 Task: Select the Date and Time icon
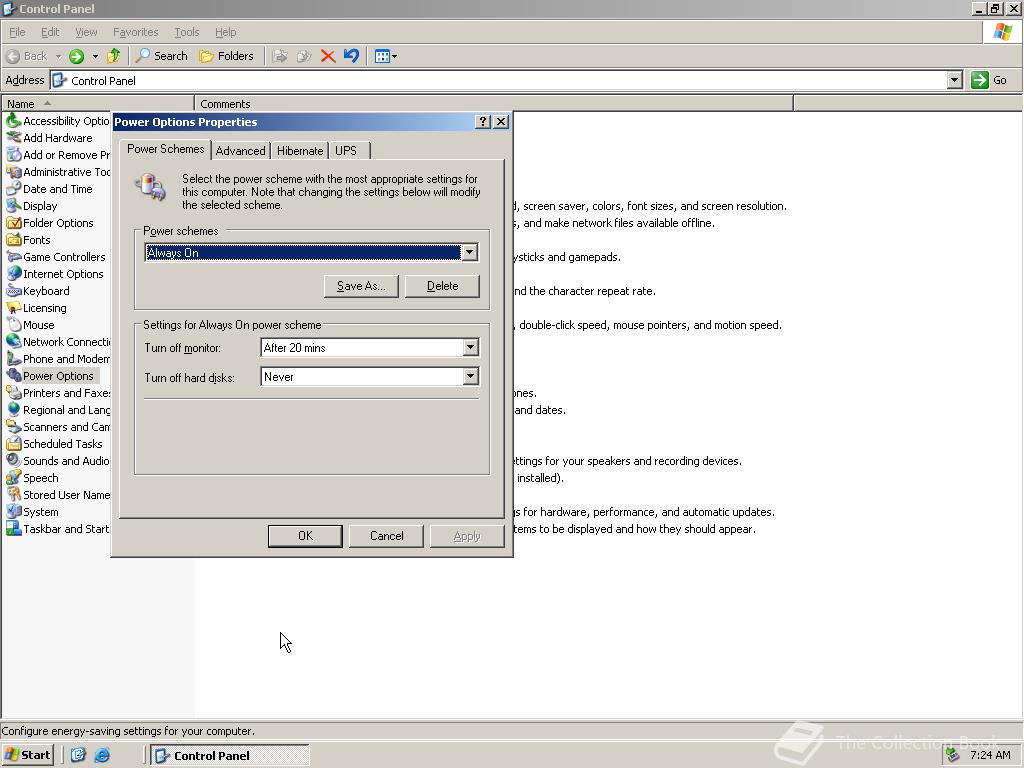14,189
